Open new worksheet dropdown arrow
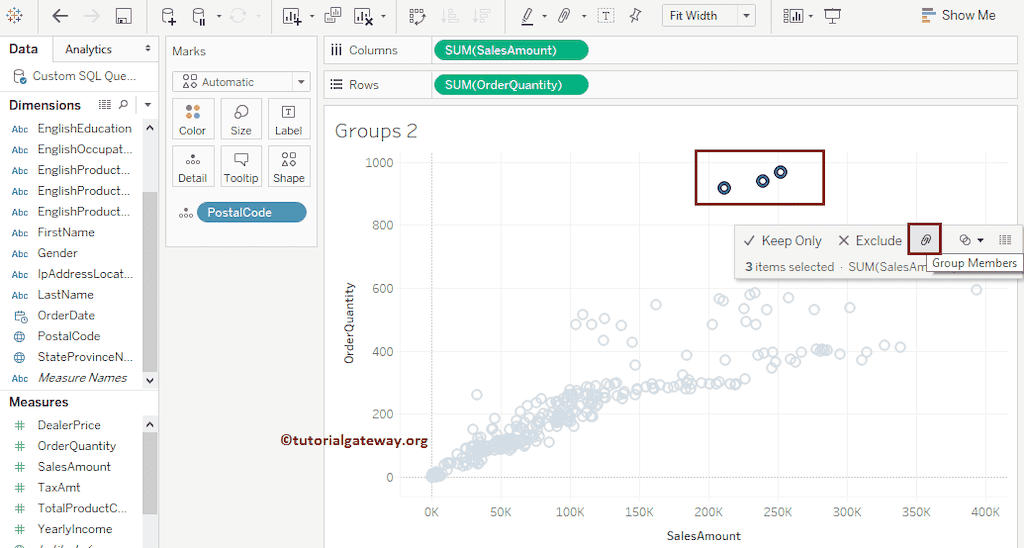 [312, 16]
